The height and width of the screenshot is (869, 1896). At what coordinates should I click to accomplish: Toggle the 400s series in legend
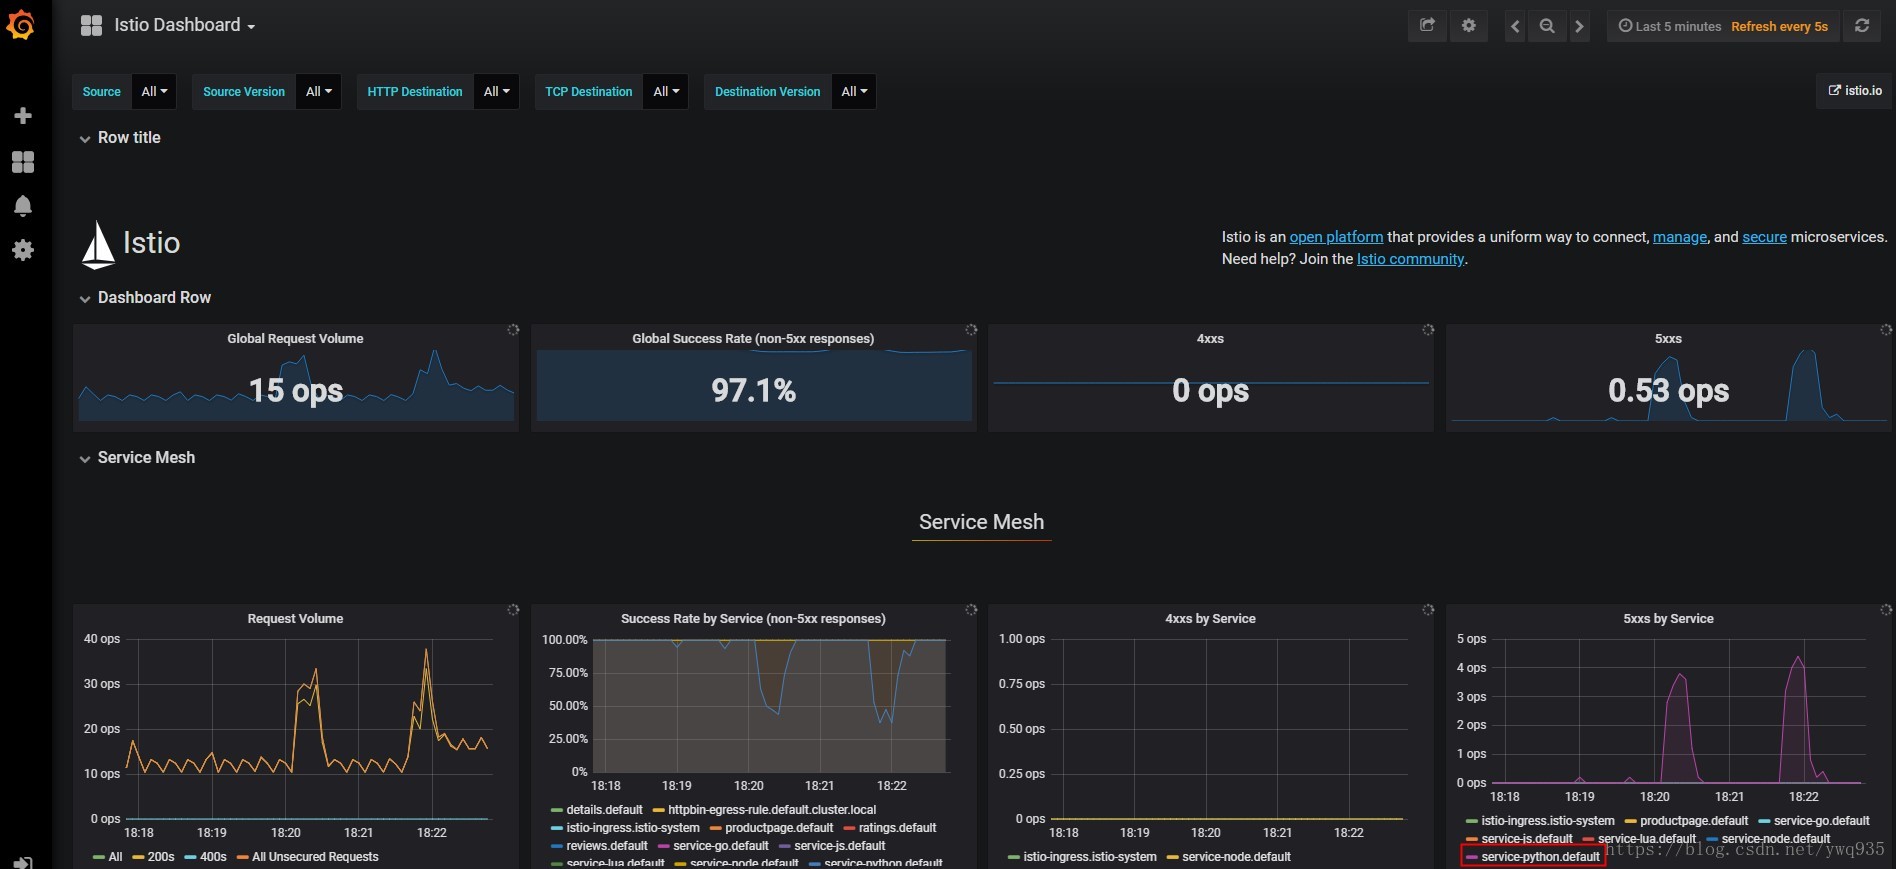(213, 857)
